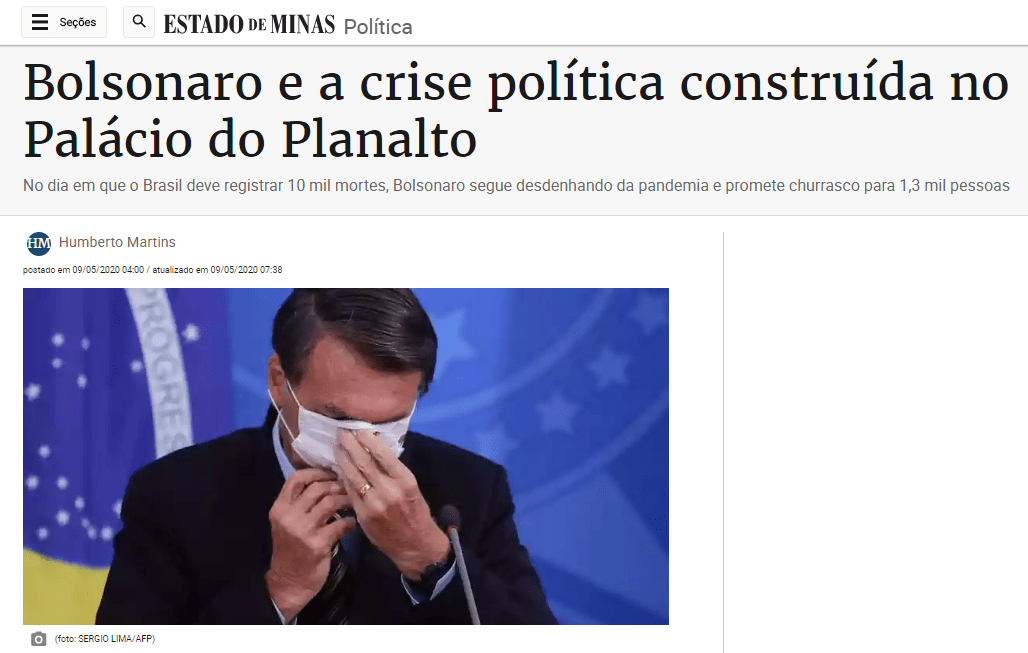
Task: Click the white face mask in photo
Action: [341, 429]
